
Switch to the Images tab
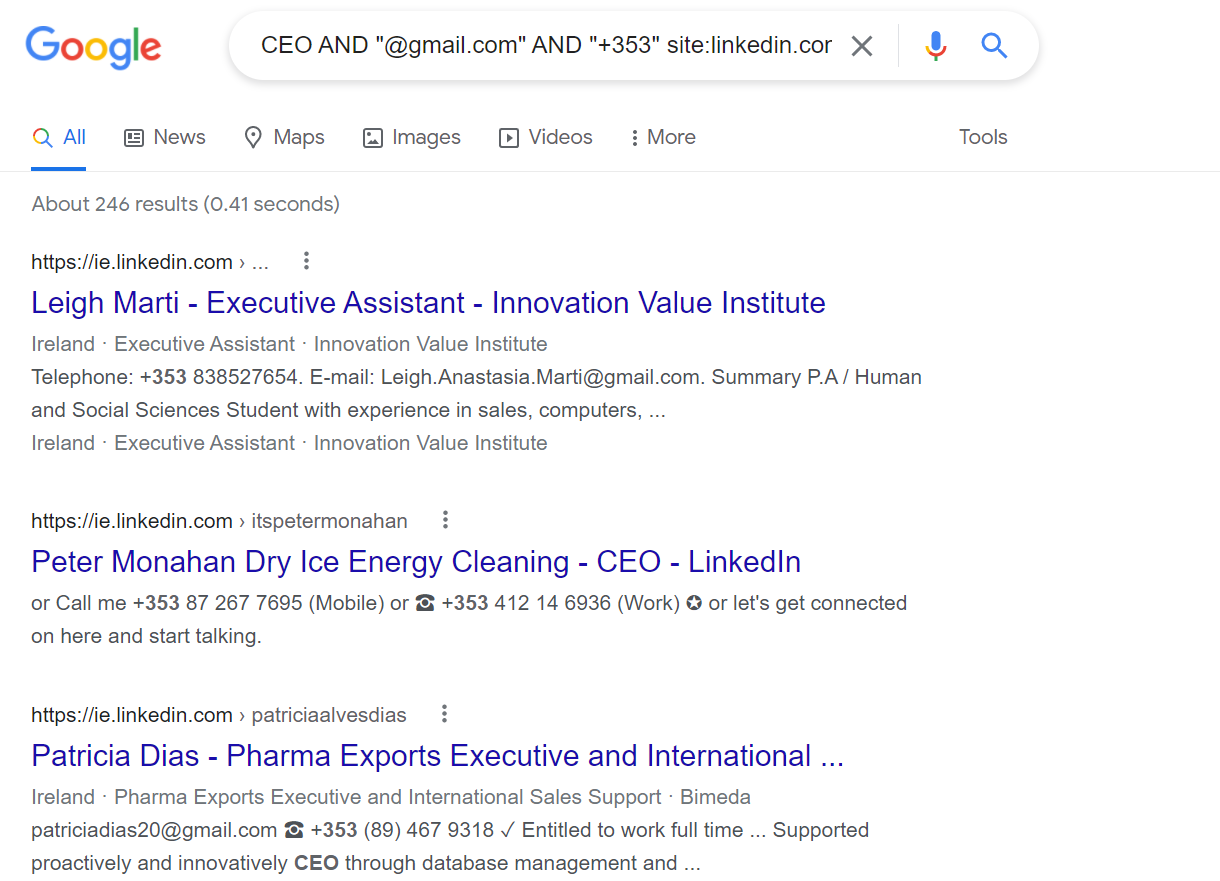(x=412, y=138)
